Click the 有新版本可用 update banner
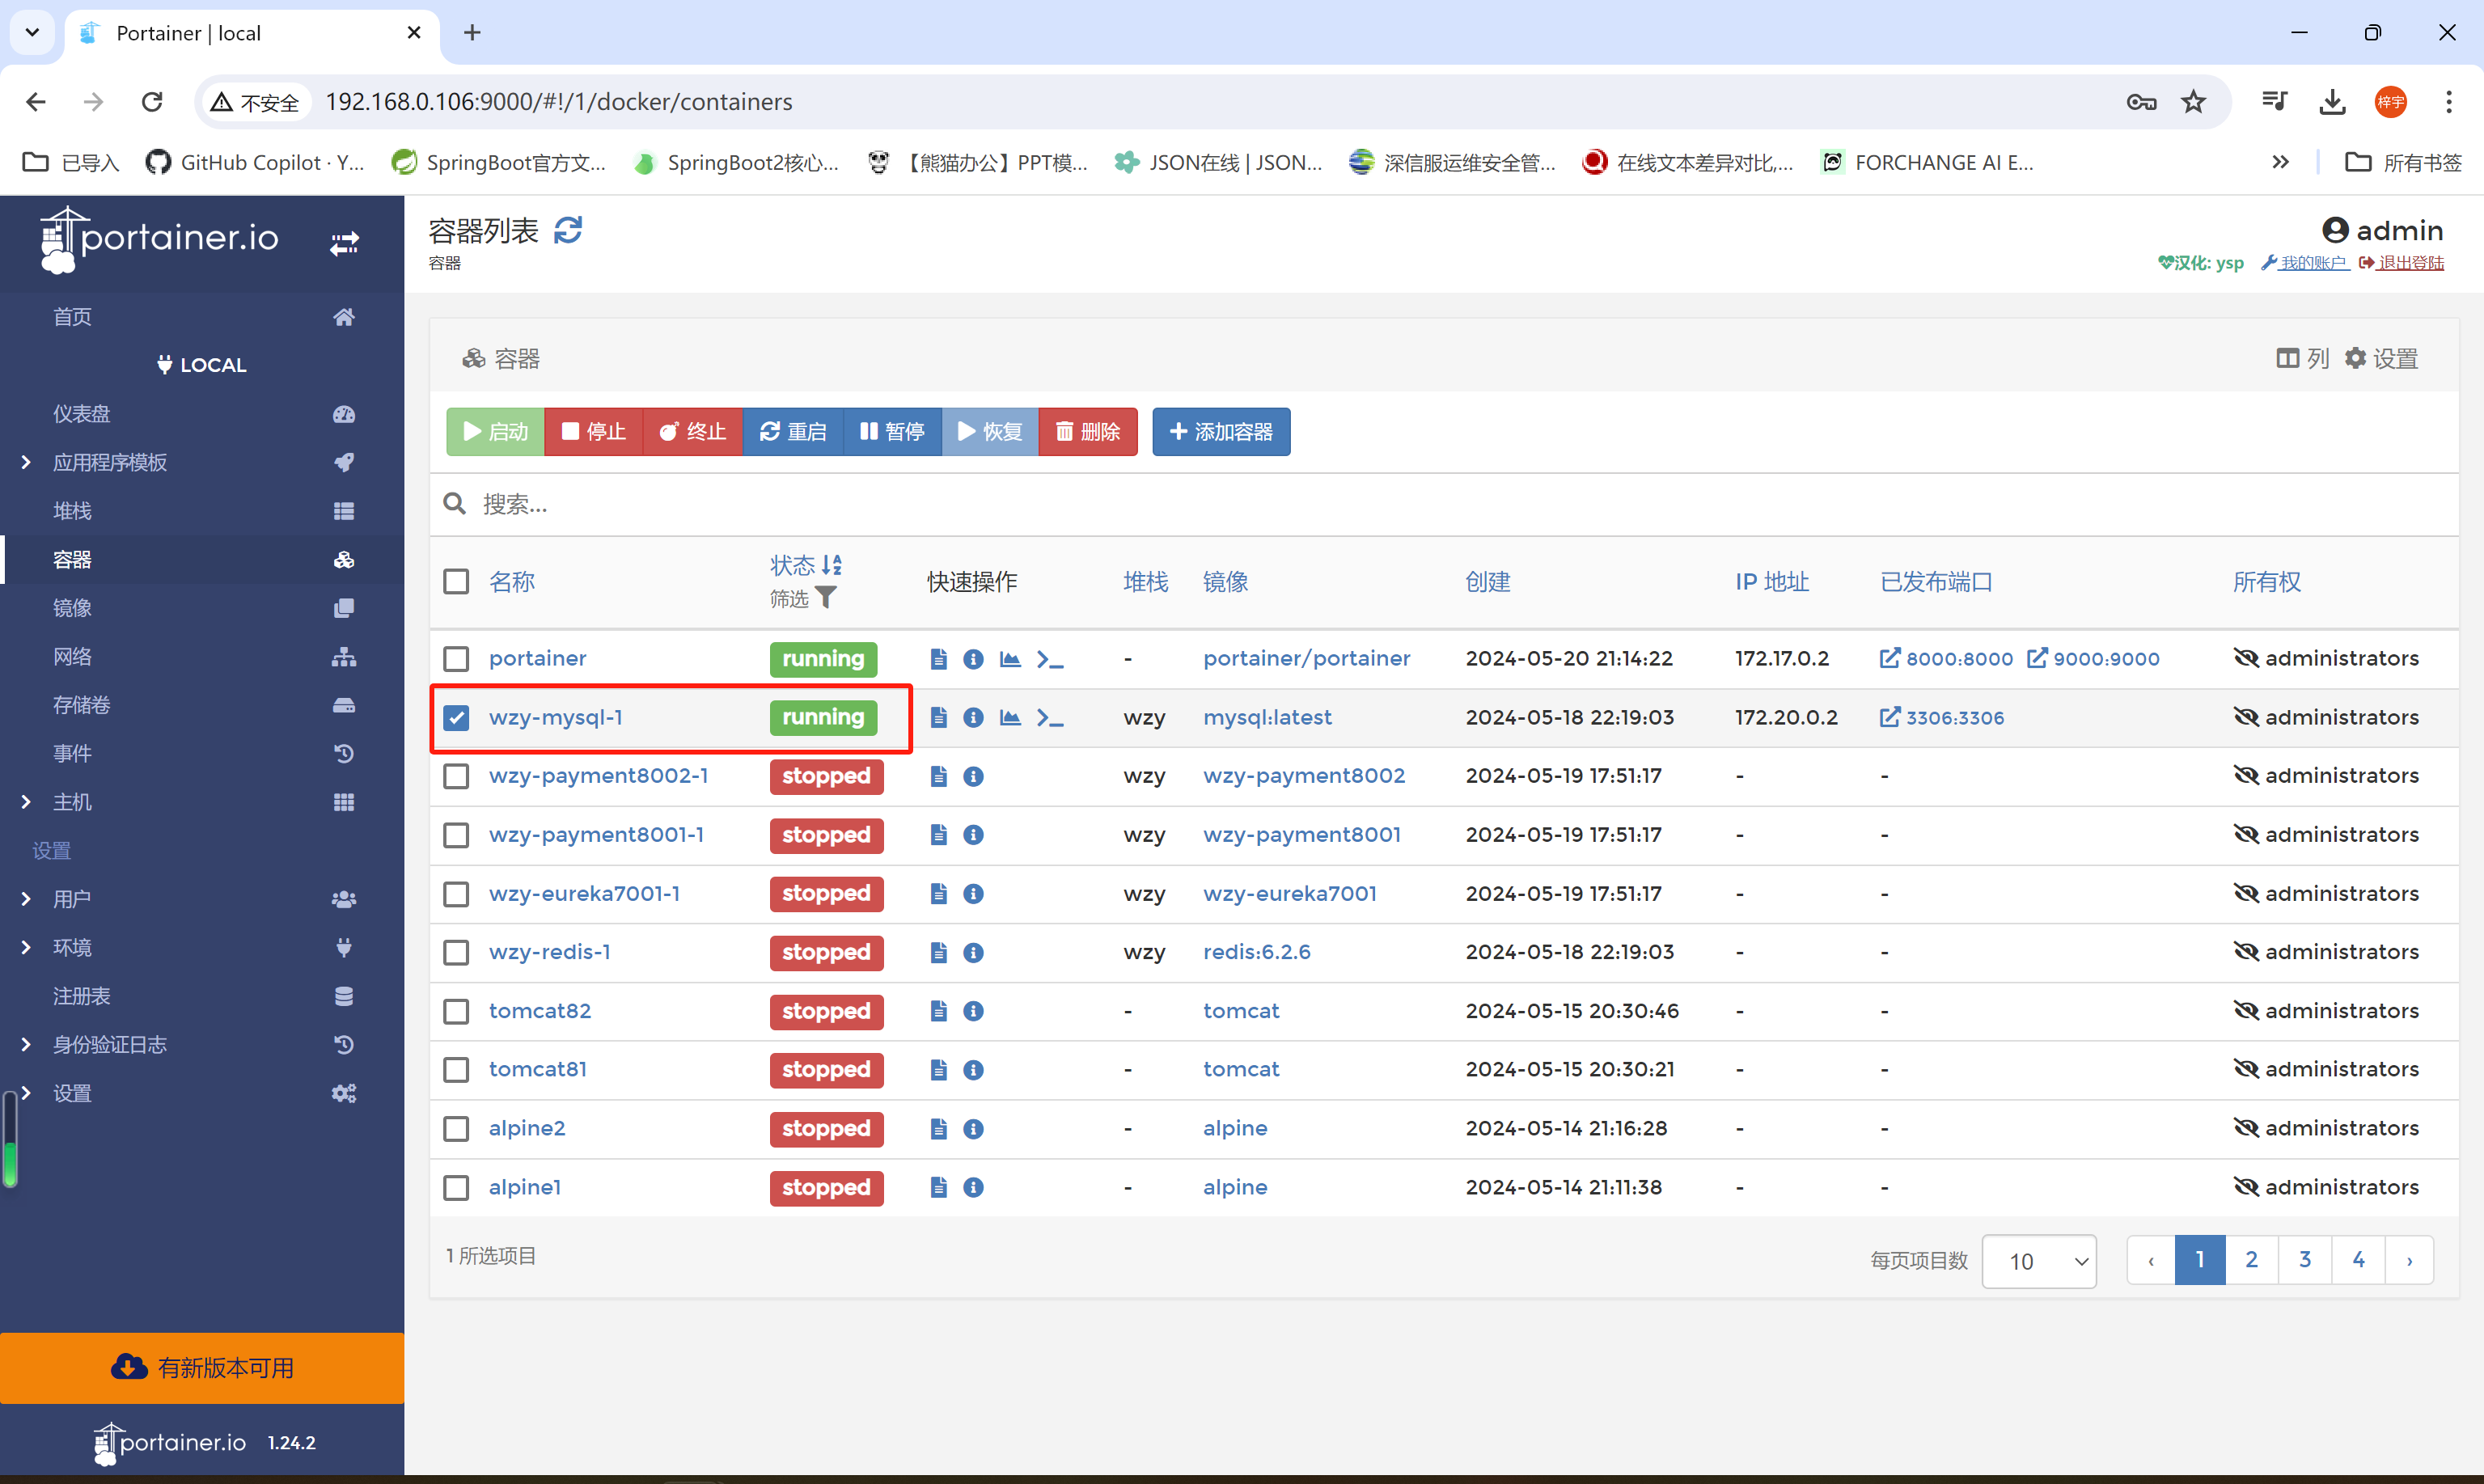The image size is (2484, 1484). 202,1368
